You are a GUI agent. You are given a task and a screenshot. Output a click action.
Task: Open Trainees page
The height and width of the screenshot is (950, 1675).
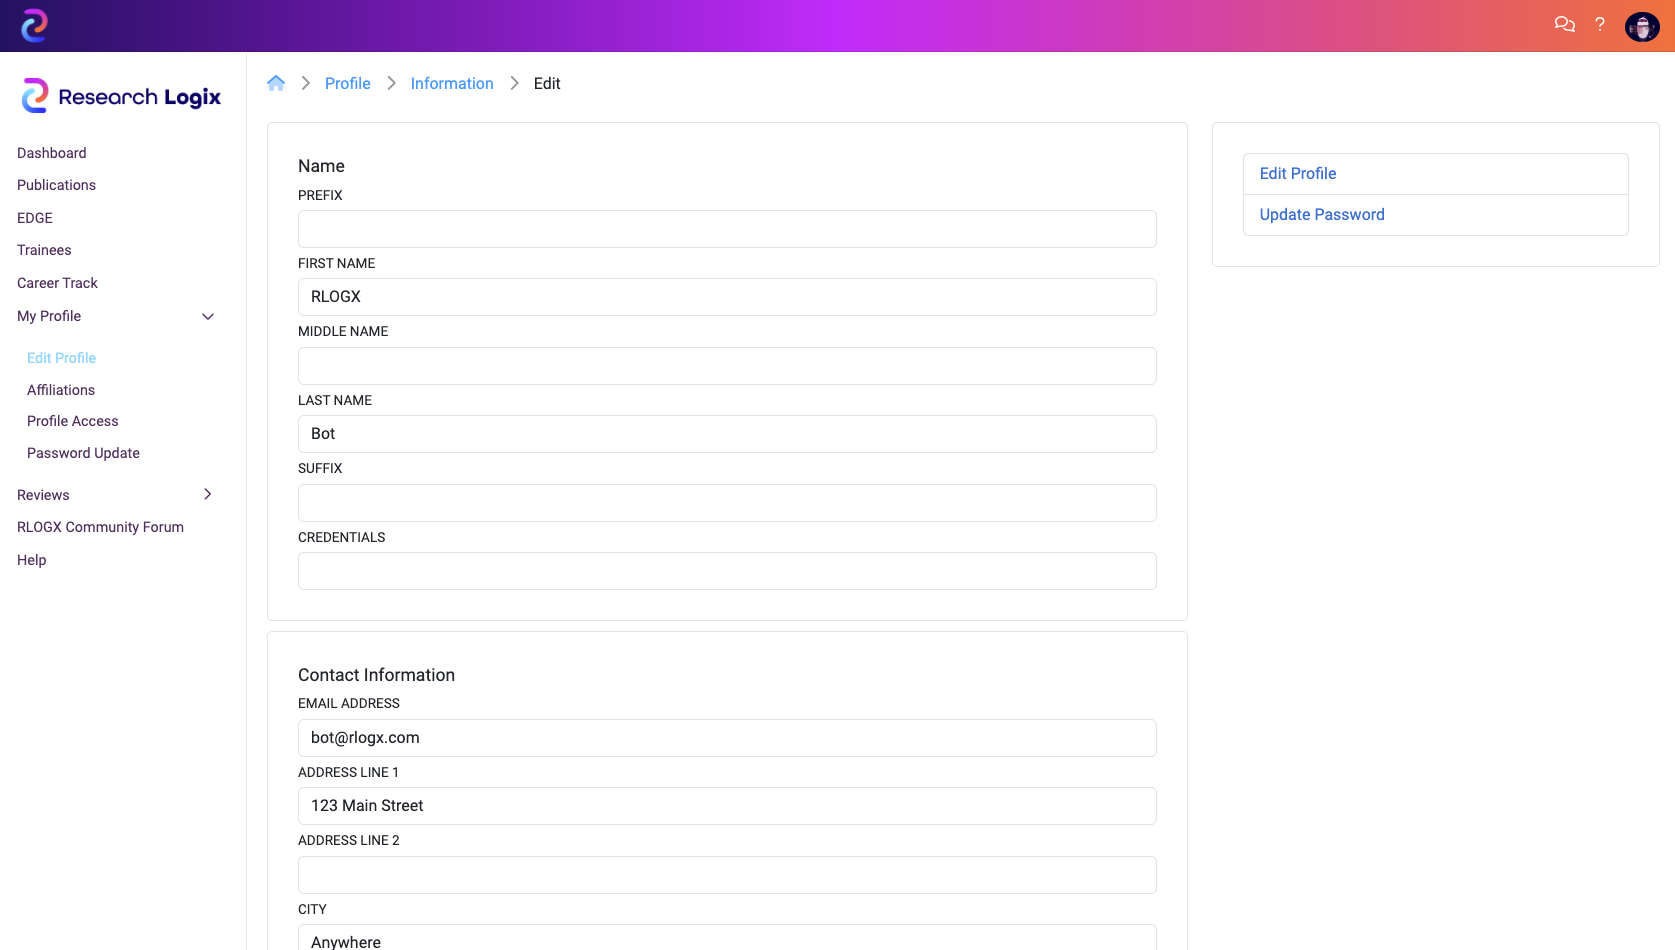coord(44,250)
